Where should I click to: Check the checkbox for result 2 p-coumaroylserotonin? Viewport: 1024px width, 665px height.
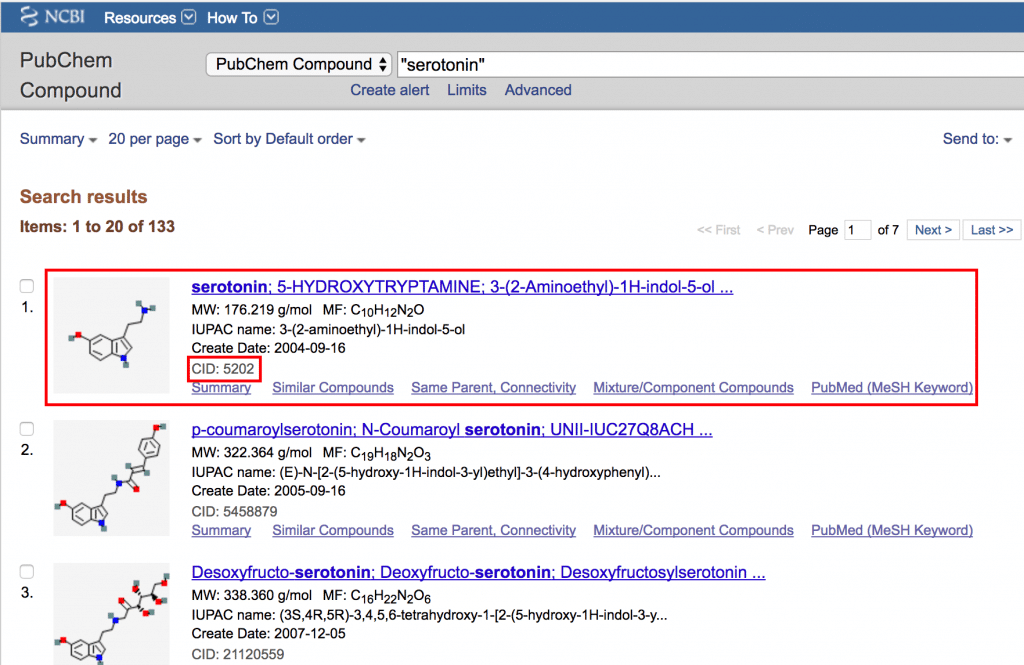click(x=27, y=429)
